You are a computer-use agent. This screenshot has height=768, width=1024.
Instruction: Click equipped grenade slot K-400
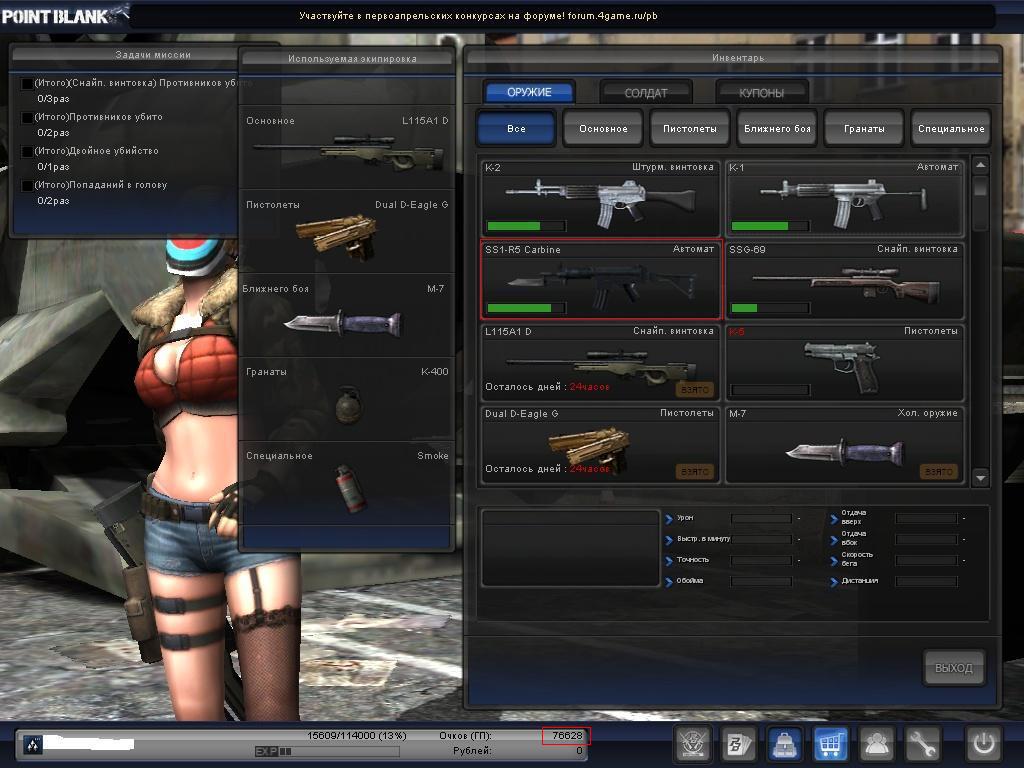[347, 399]
